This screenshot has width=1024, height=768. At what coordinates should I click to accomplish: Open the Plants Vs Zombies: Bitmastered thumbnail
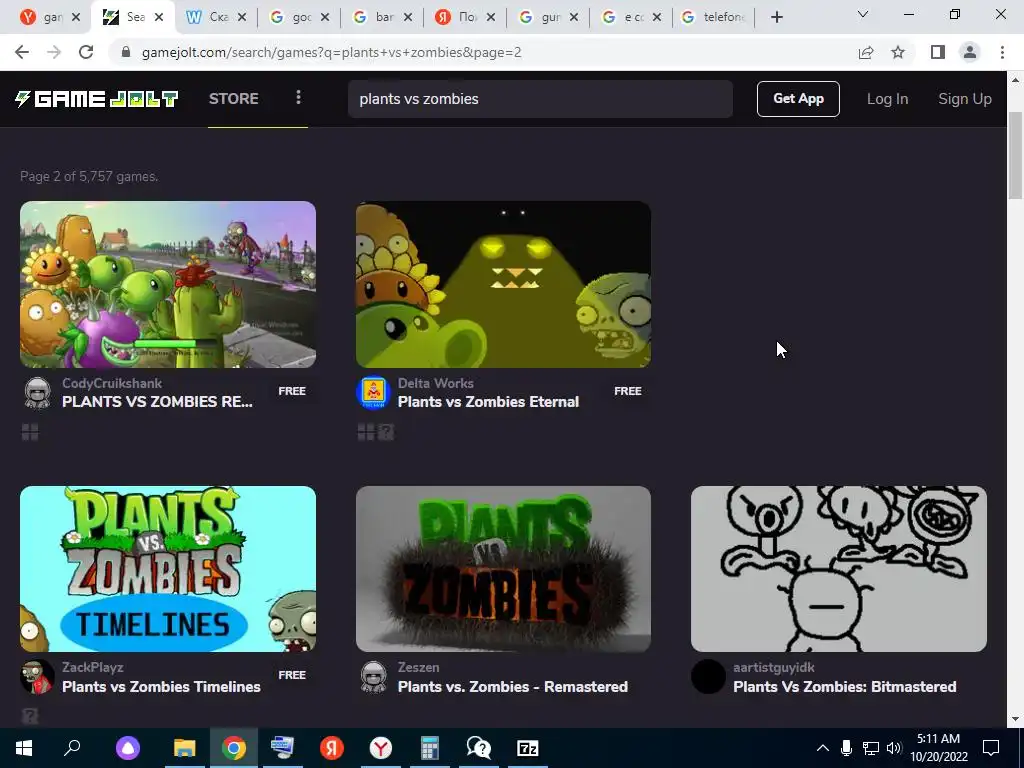click(839, 569)
